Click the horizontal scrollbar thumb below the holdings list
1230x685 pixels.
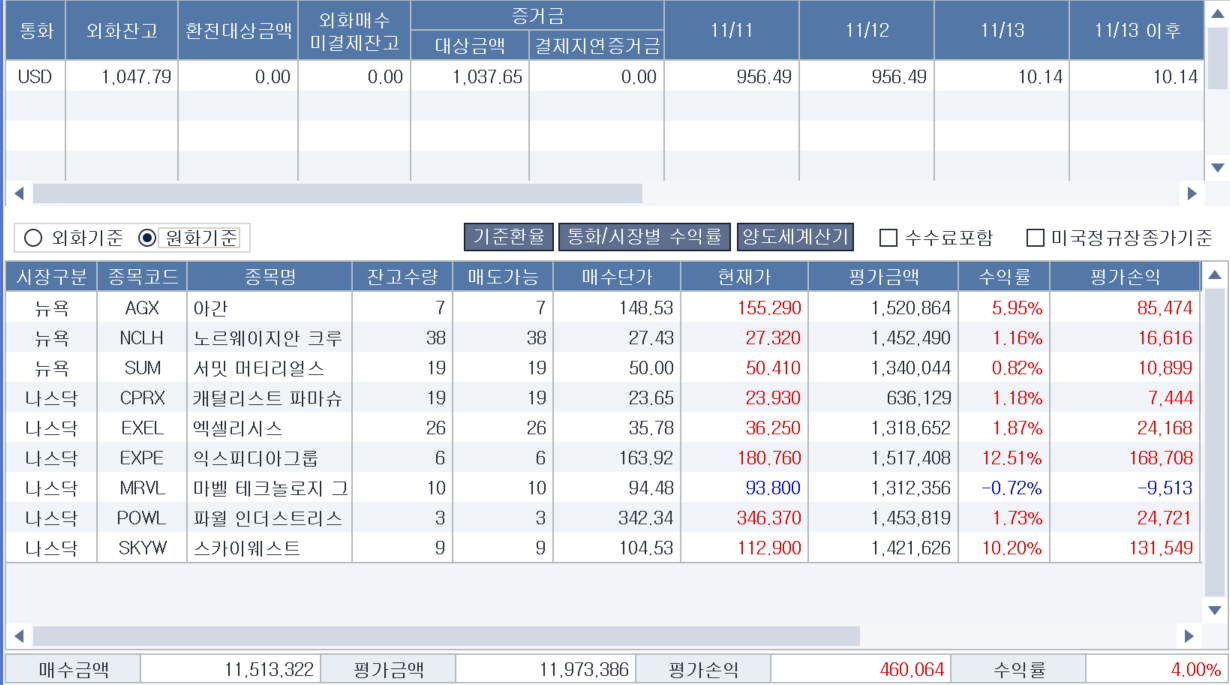click(x=445, y=636)
